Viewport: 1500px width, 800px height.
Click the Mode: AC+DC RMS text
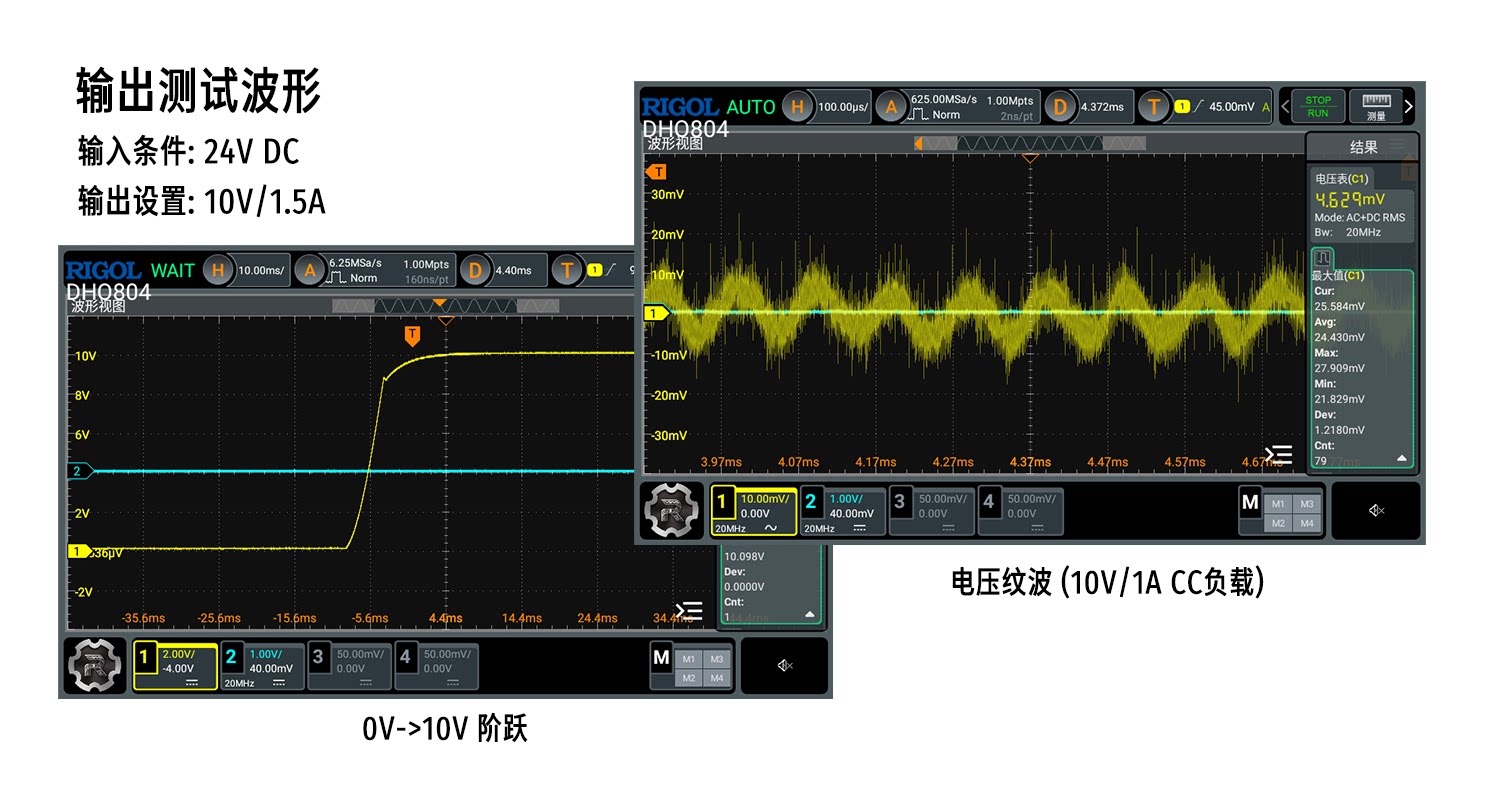(1362, 217)
